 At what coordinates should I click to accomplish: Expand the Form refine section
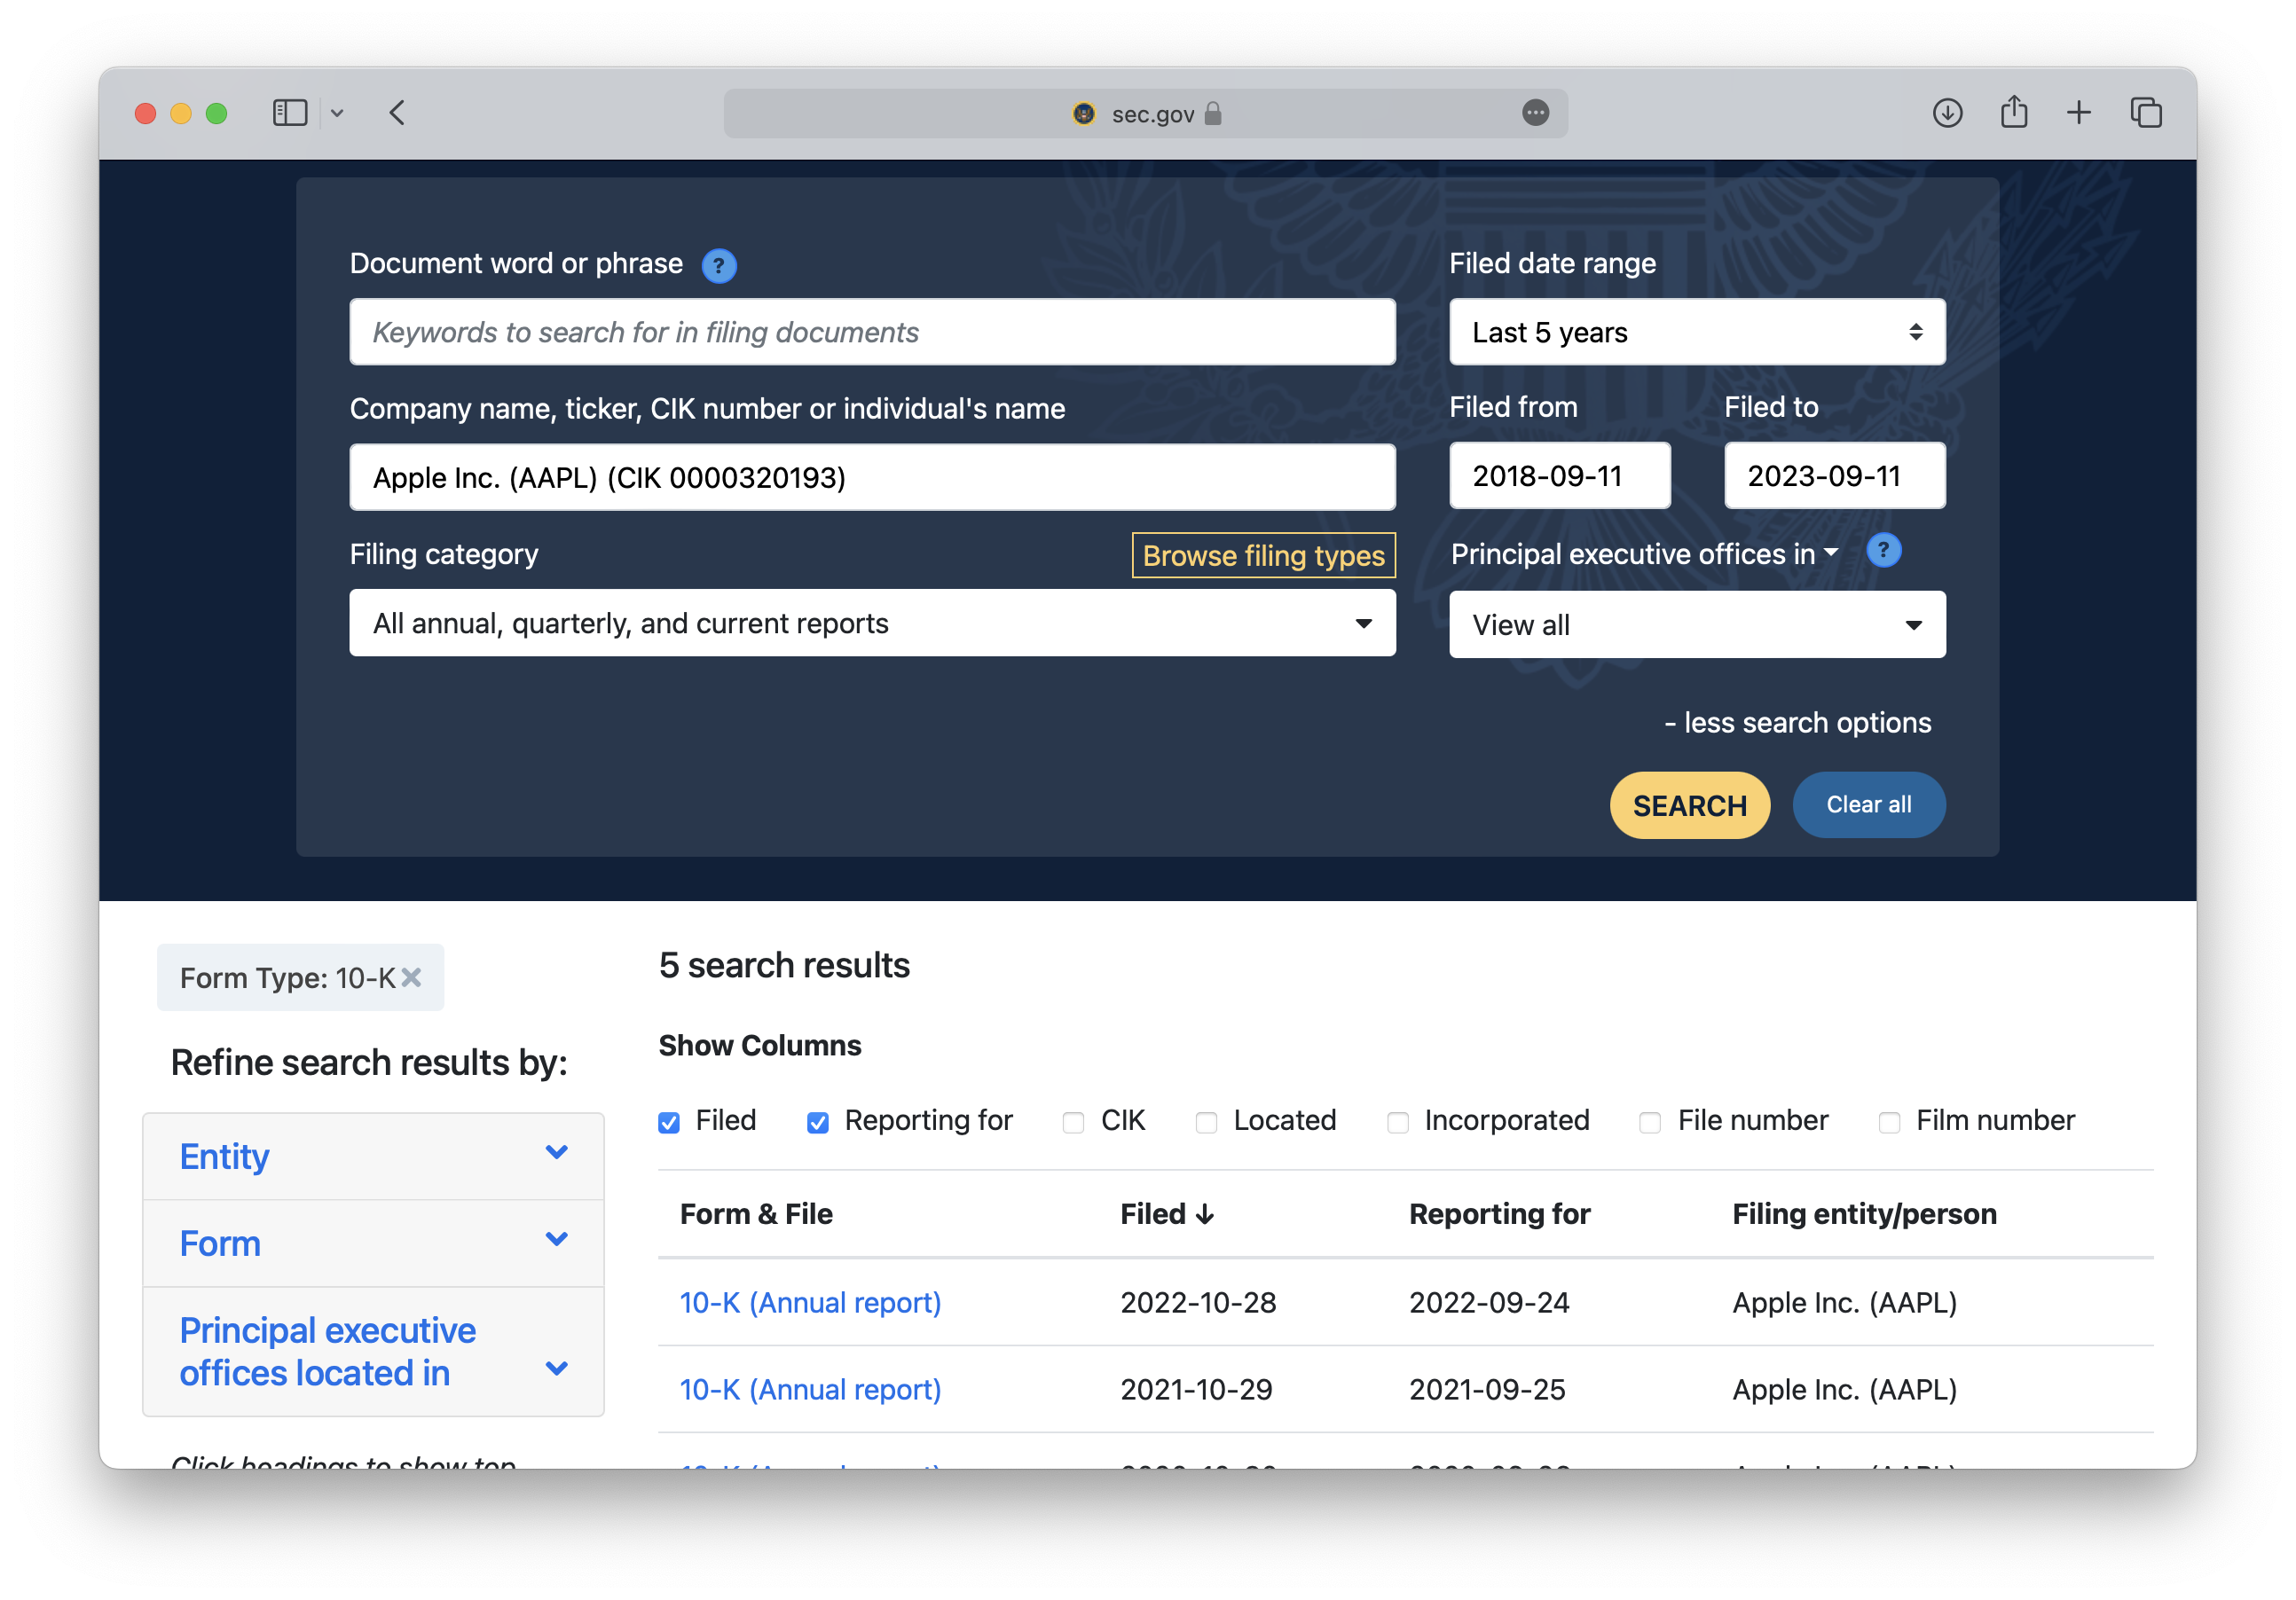coord(373,1243)
